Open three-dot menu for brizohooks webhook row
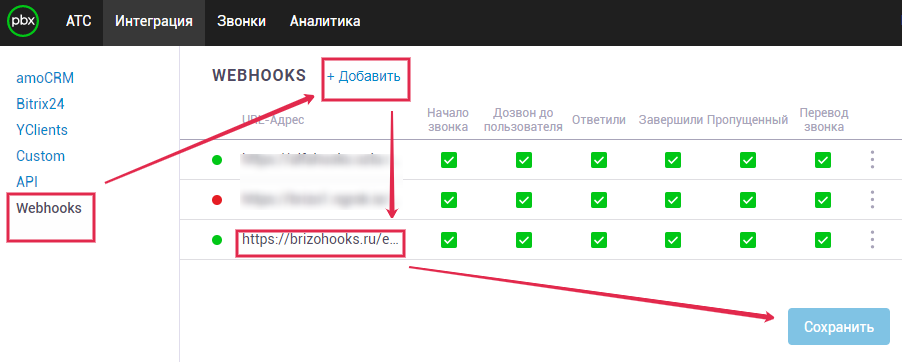 tap(873, 239)
